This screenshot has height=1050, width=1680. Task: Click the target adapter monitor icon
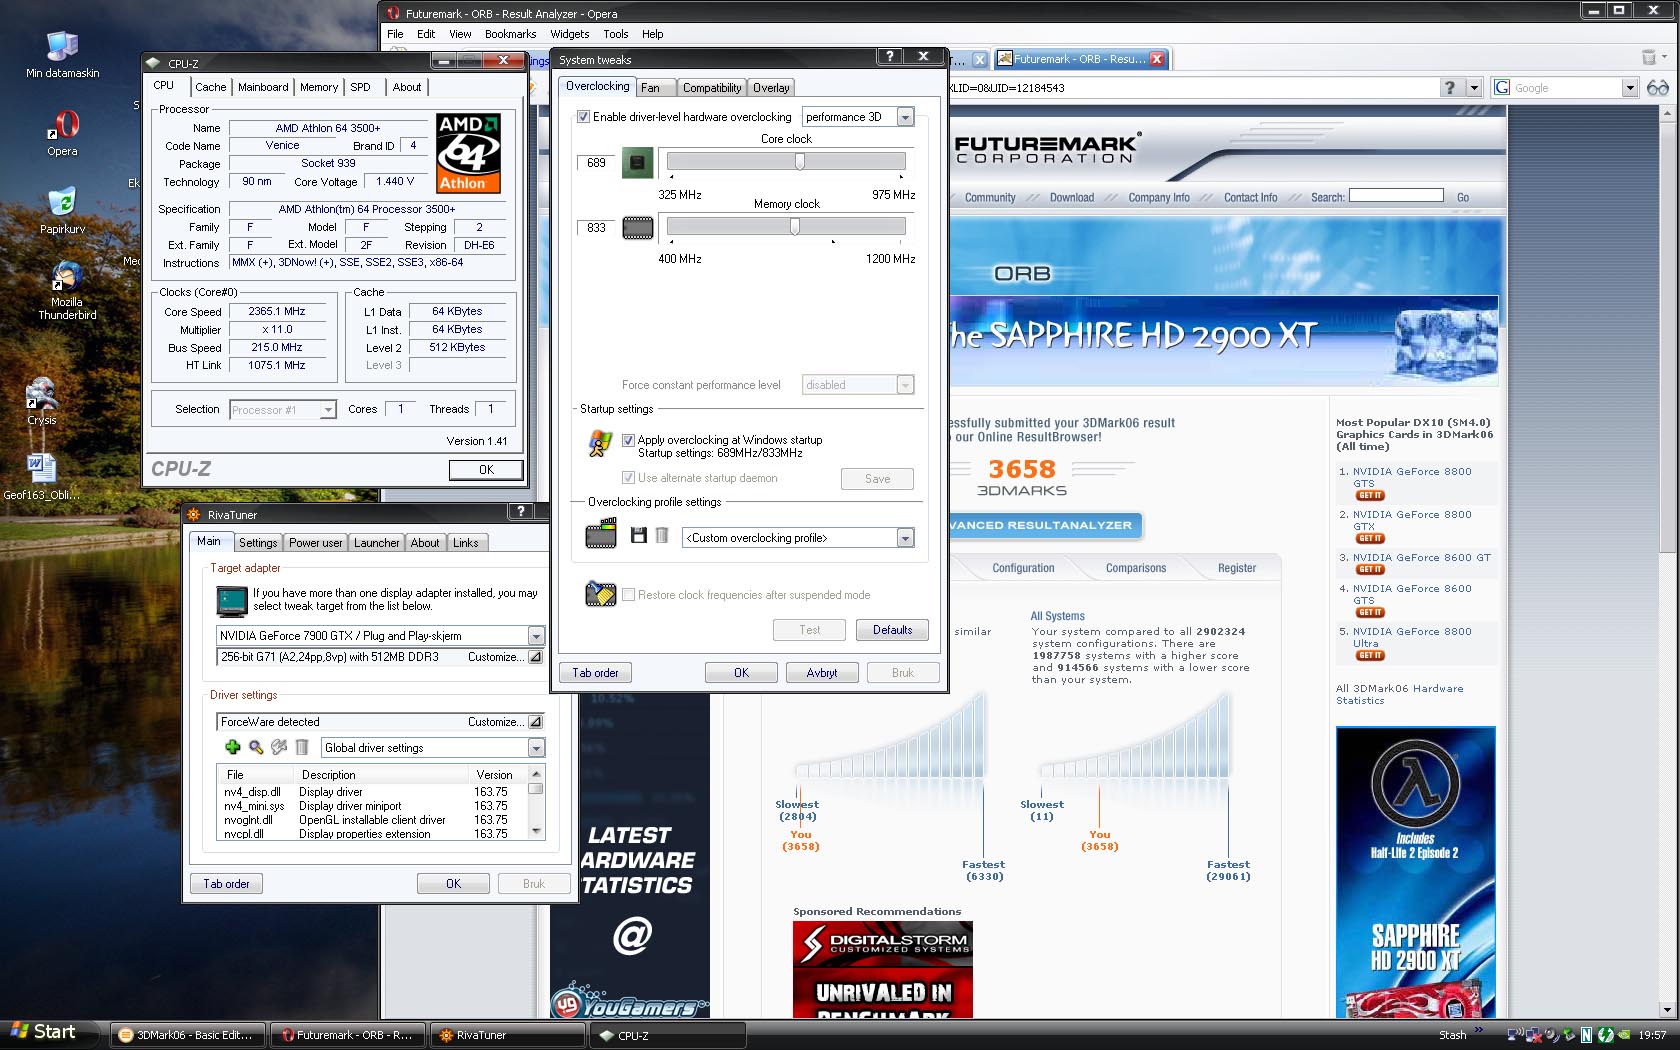pos(232,600)
